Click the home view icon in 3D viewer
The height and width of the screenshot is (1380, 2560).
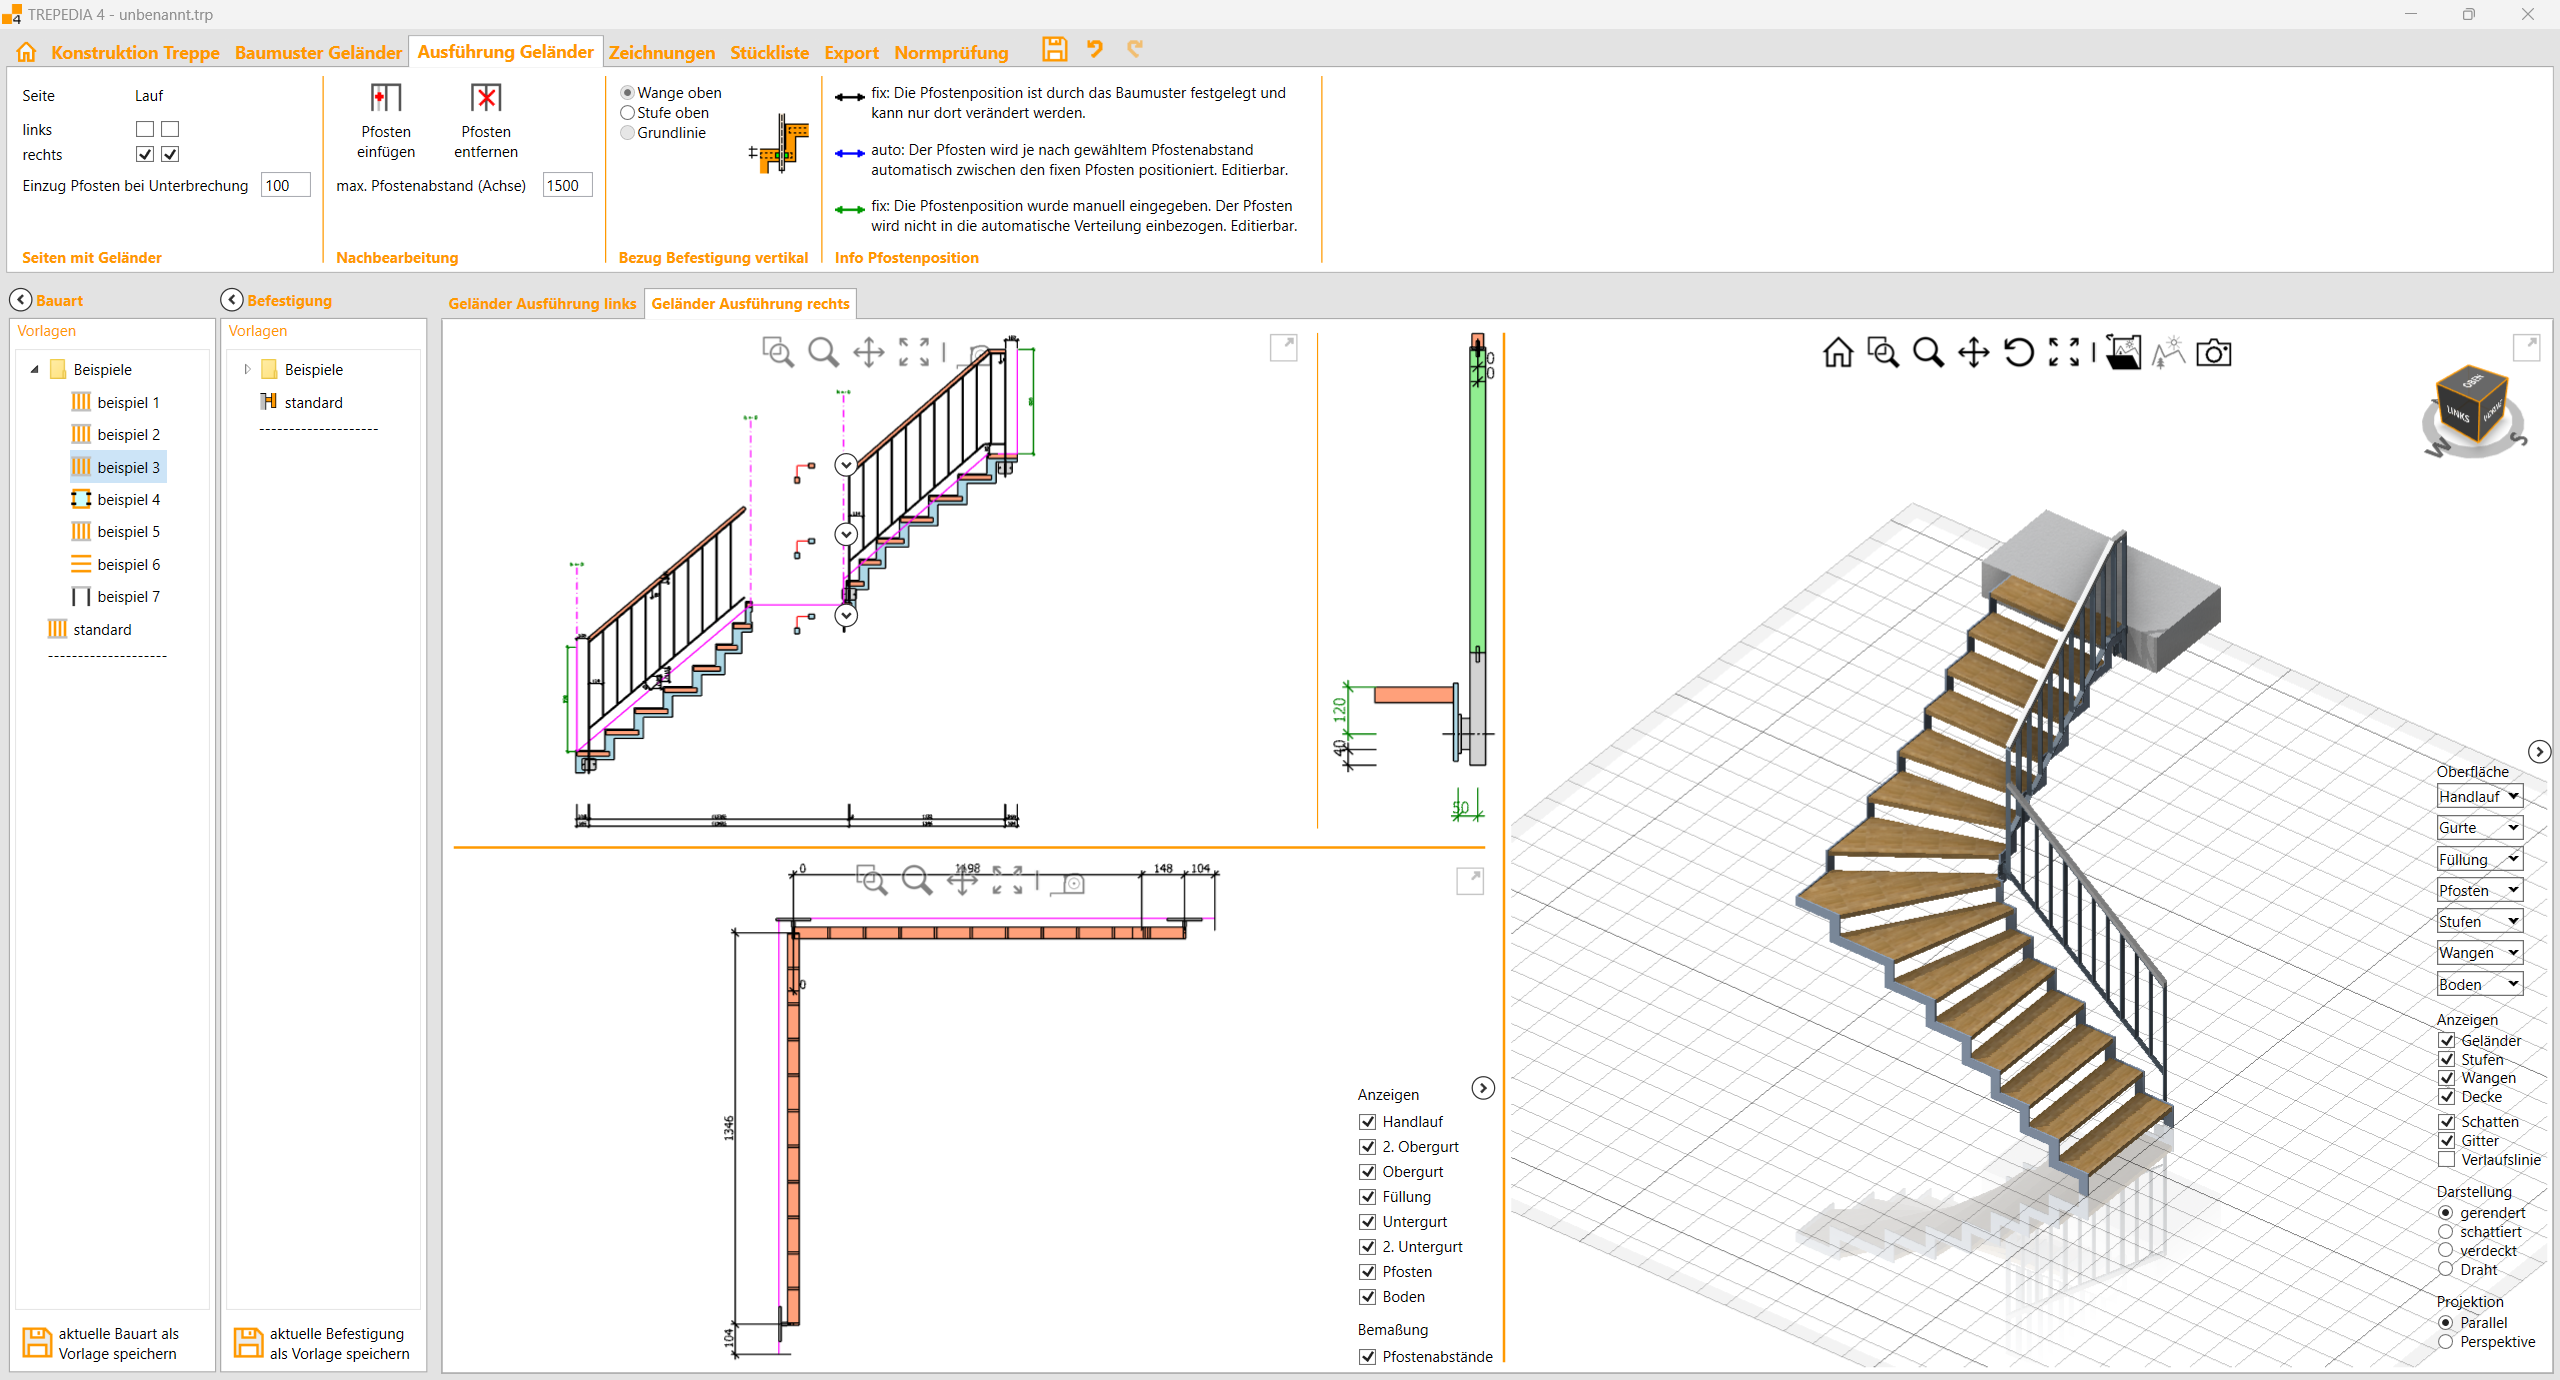click(1837, 353)
